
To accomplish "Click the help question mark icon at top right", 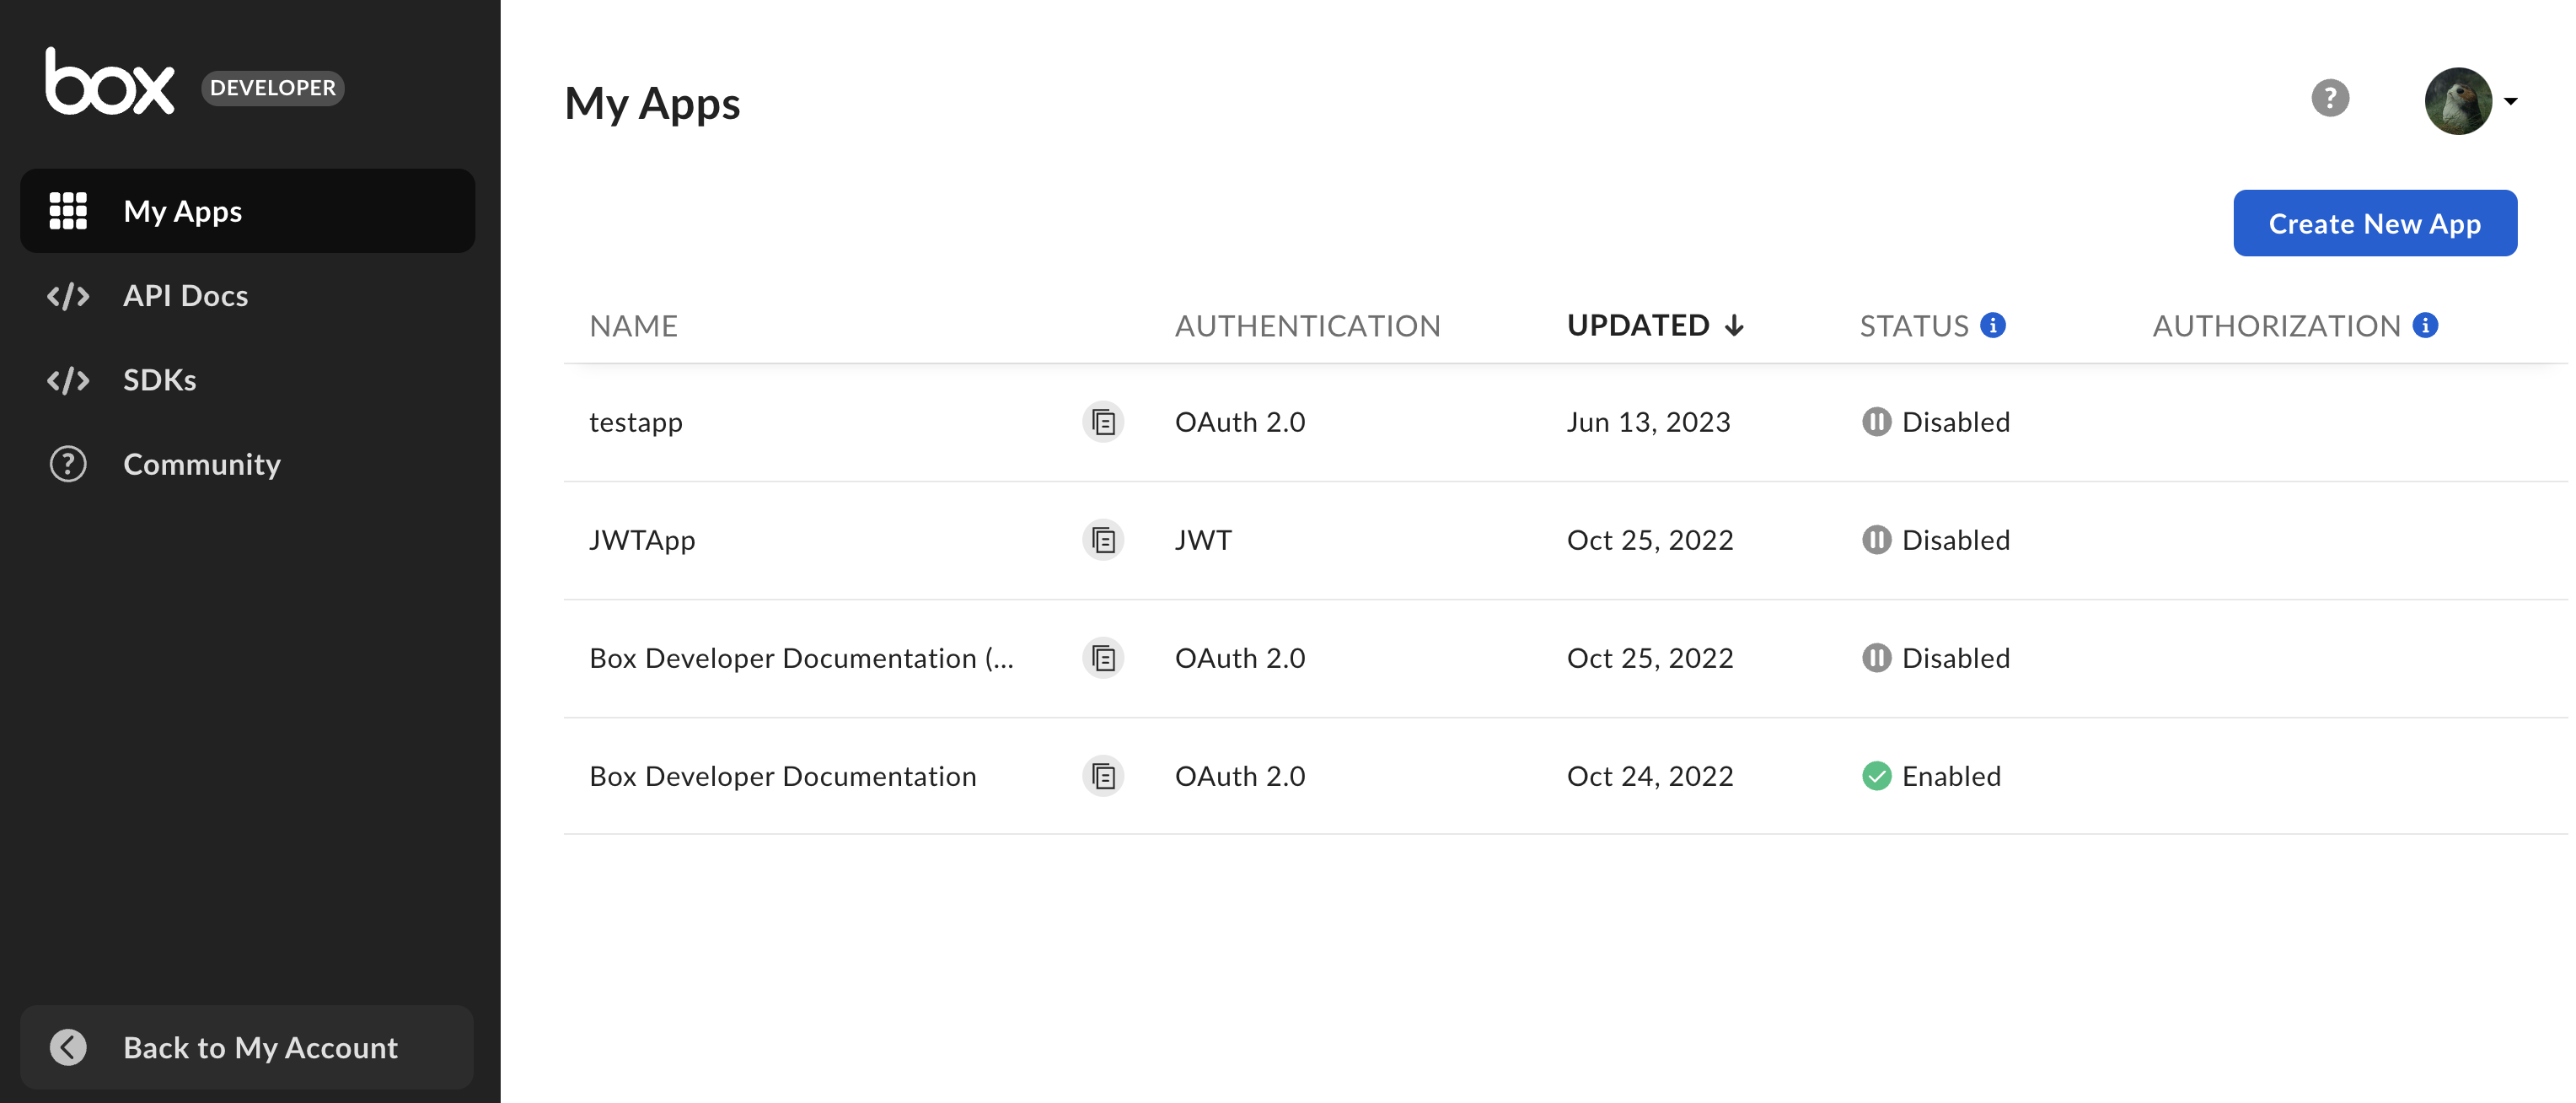I will click(2330, 97).
